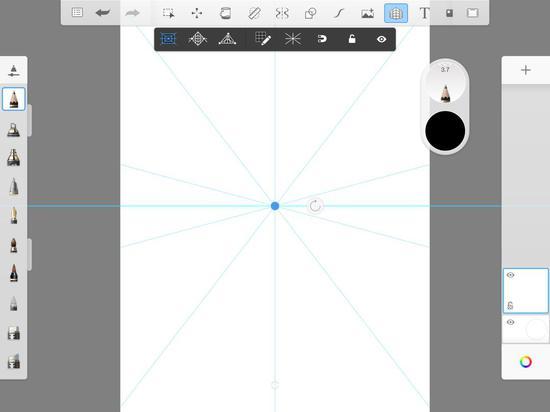Screen dimensions: 550x412
Task: Activate the Ruler guide tool
Action: pyautogui.click(x=254, y=13)
